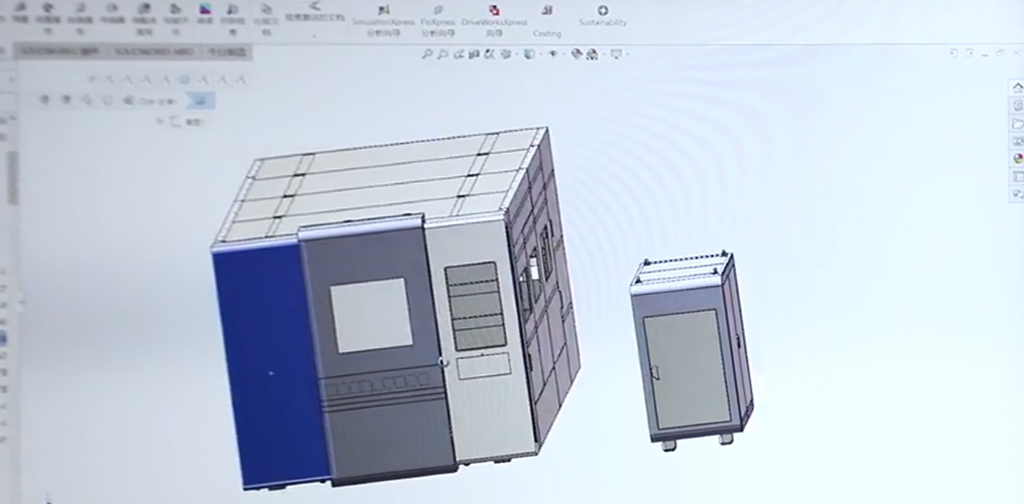Click Zoom to Area magnifier icon
1024x504 pixels.
coord(443,55)
